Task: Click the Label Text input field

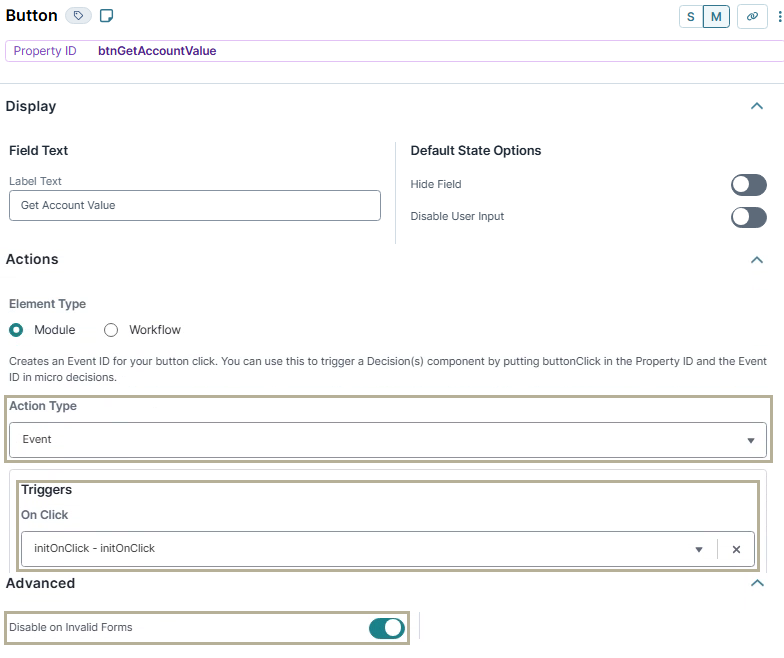Action: click(194, 206)
